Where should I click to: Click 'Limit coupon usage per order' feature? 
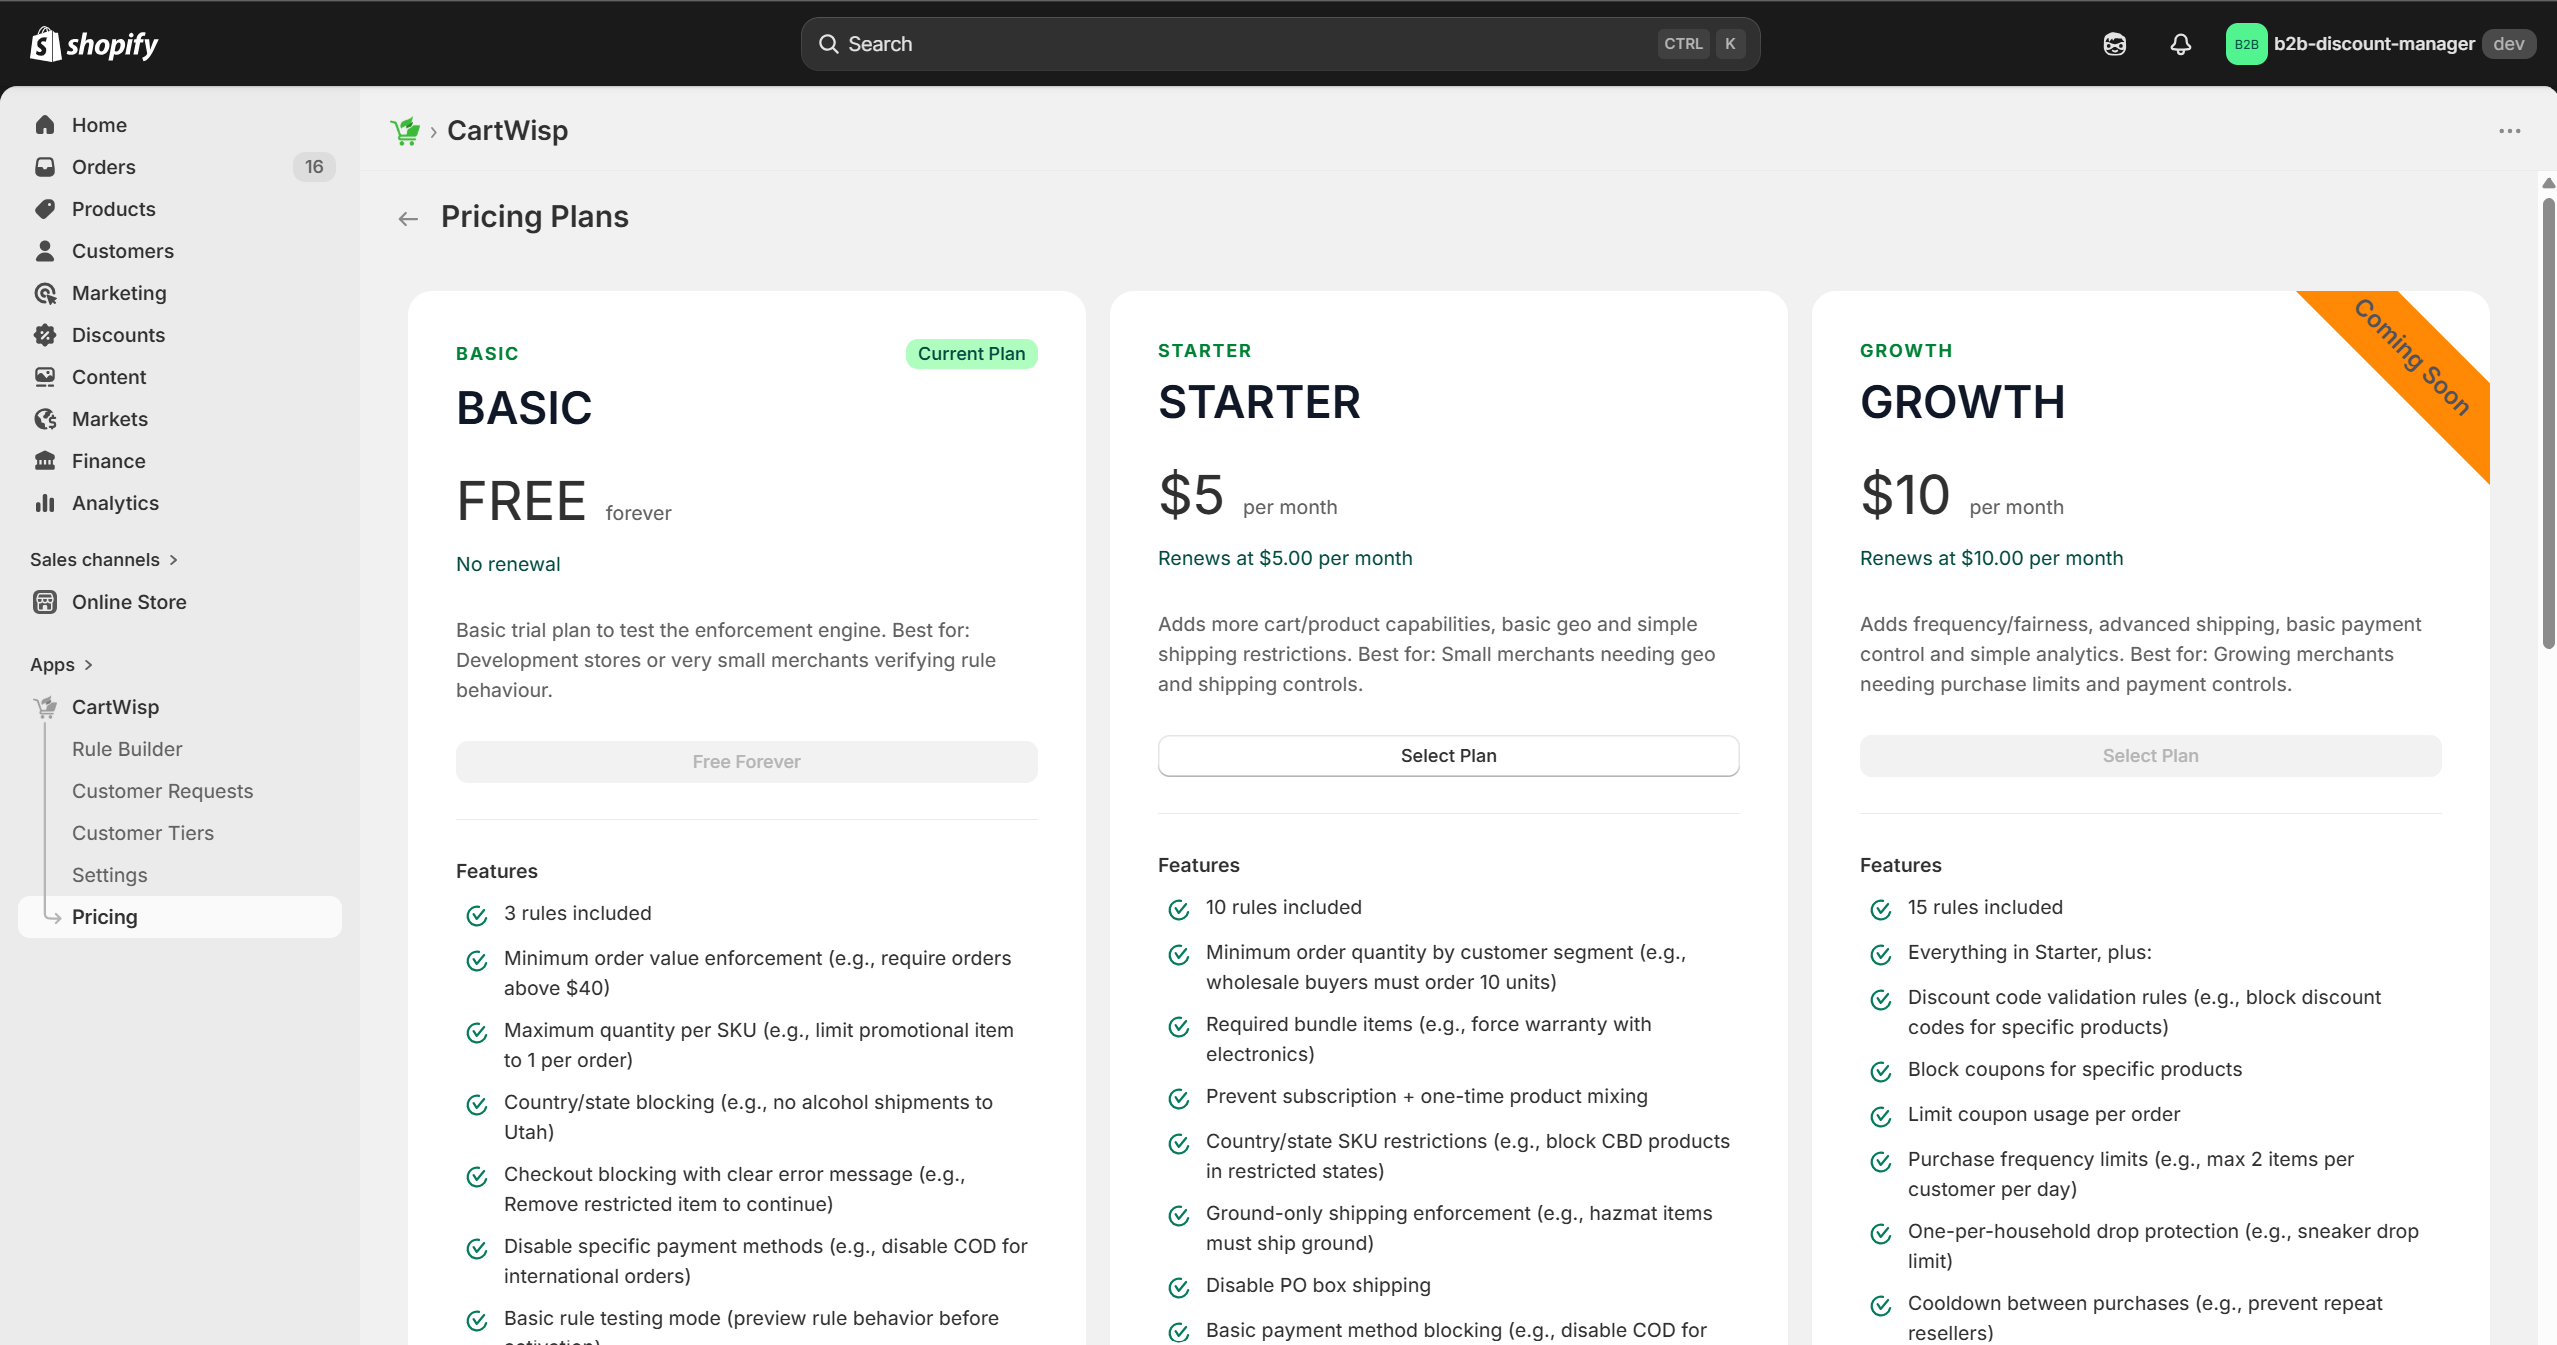[x=2044, y=1114]
